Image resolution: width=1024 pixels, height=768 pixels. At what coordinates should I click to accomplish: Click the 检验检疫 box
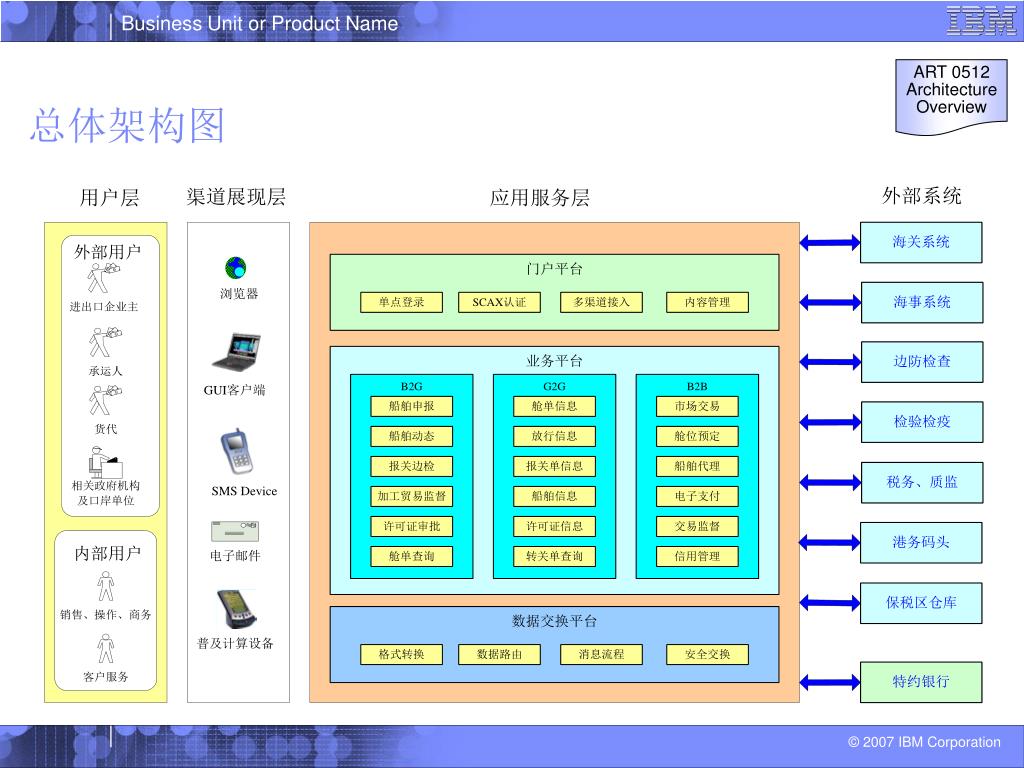pos(922,422)
